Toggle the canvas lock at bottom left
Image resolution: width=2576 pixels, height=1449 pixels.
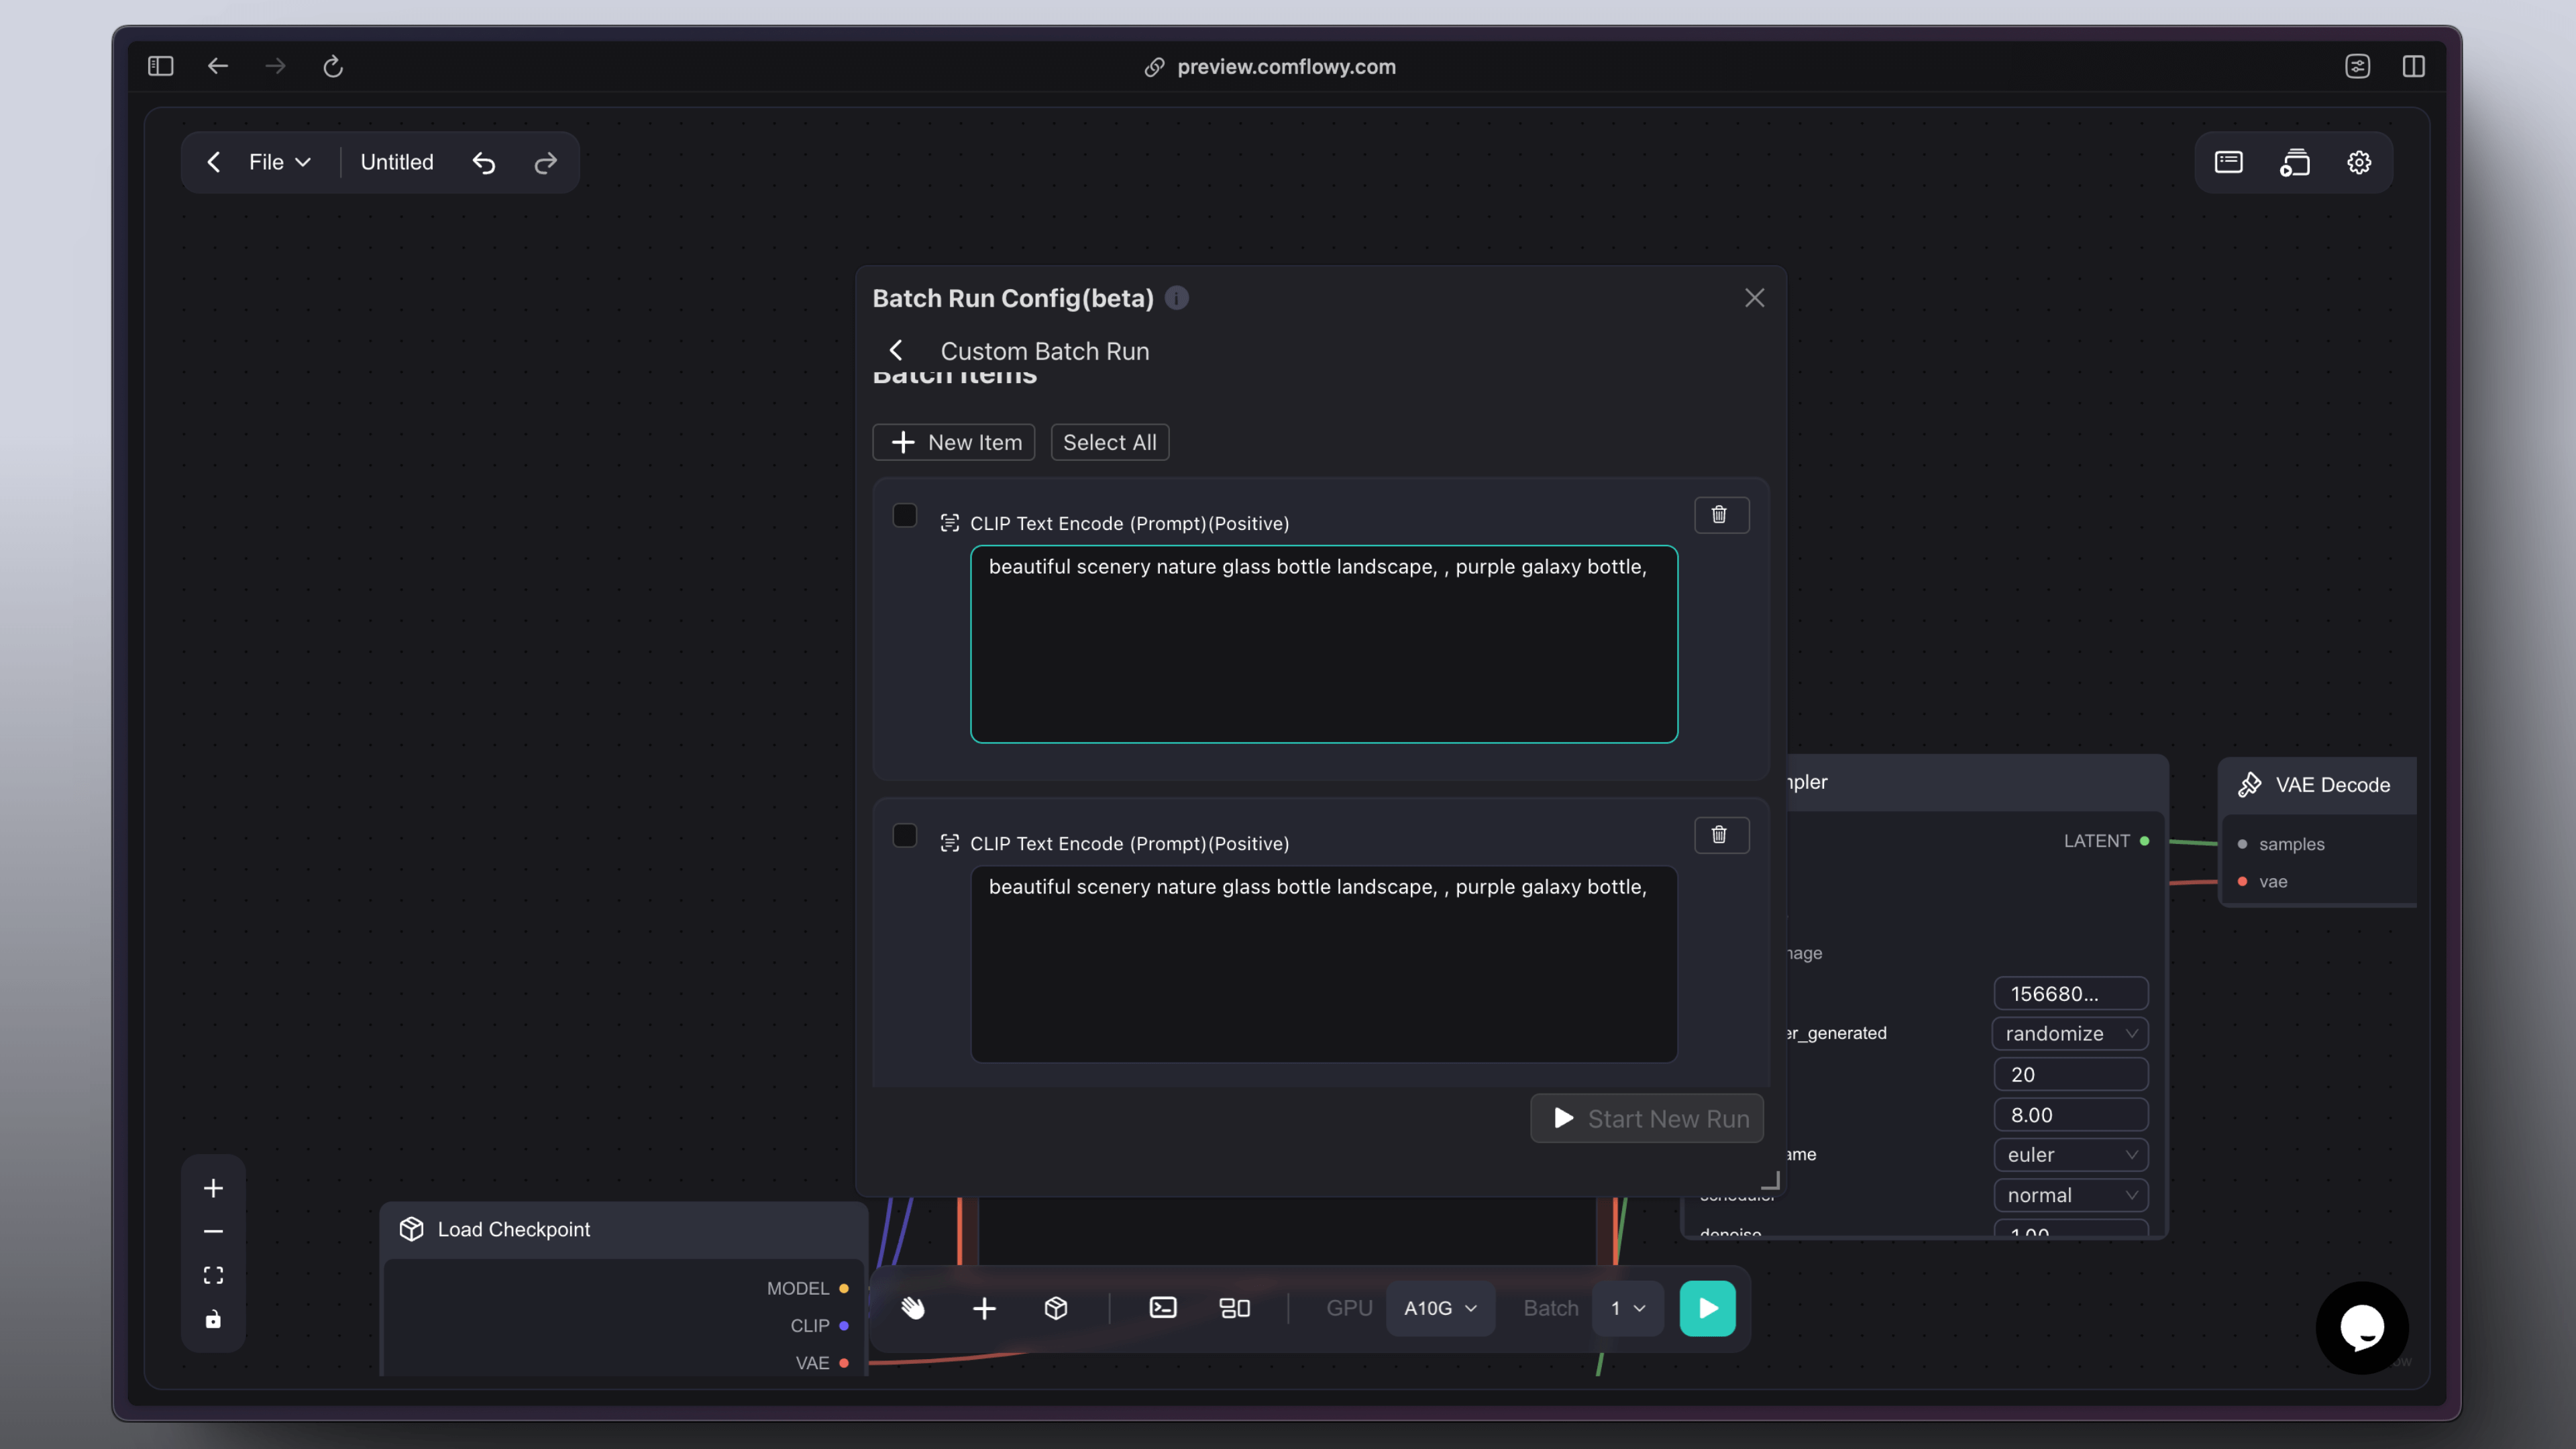pyautogui.click(x=213, y=1319)
